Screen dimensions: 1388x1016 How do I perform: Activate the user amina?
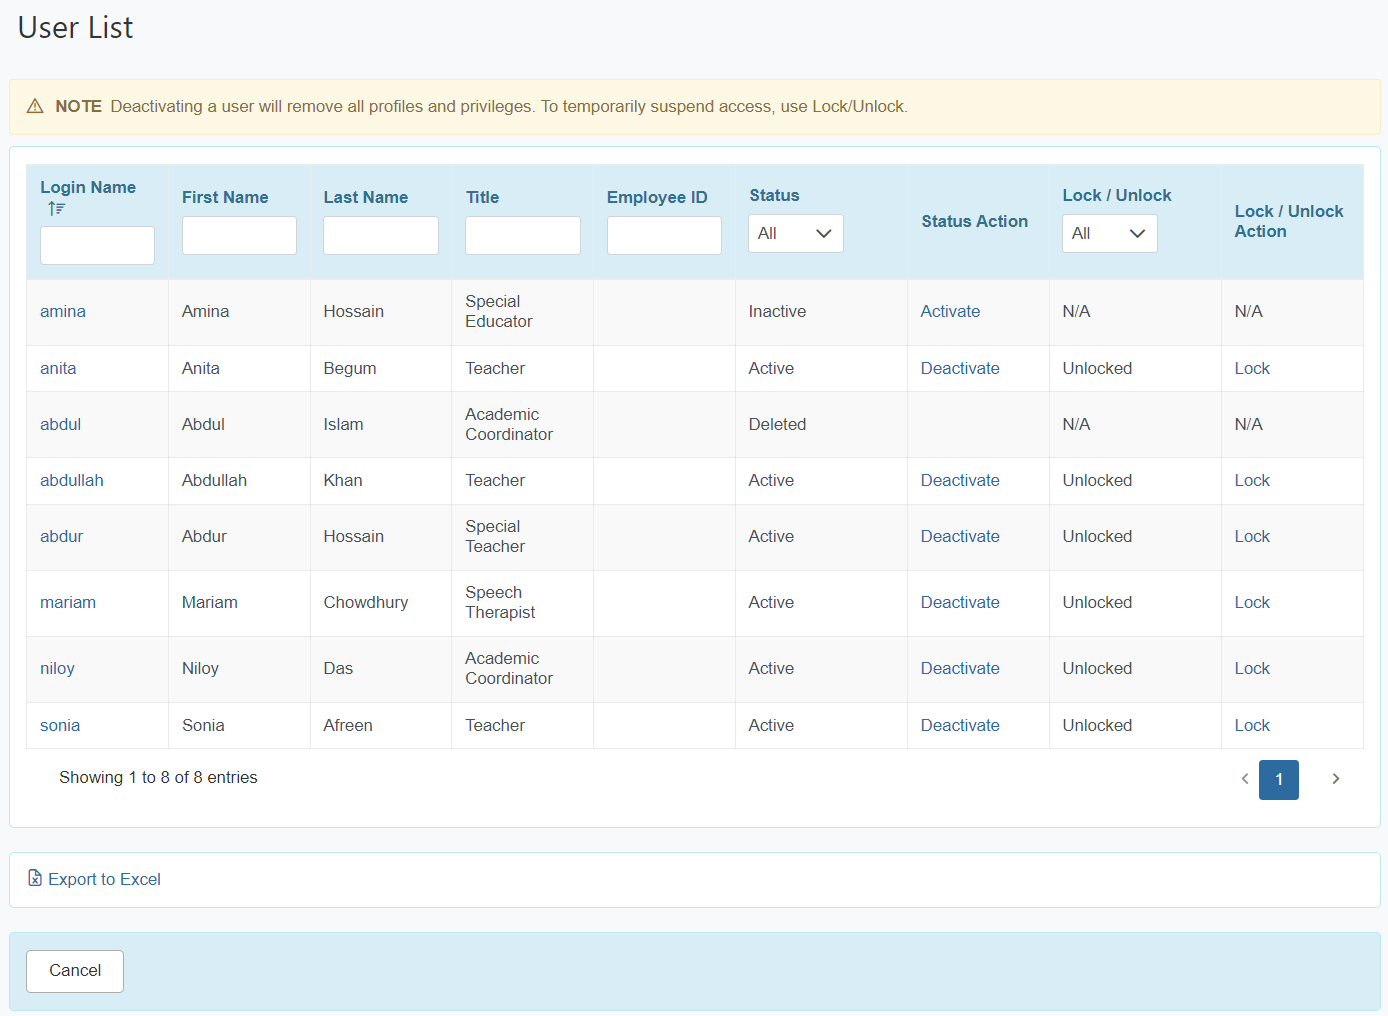coord(950,311)
